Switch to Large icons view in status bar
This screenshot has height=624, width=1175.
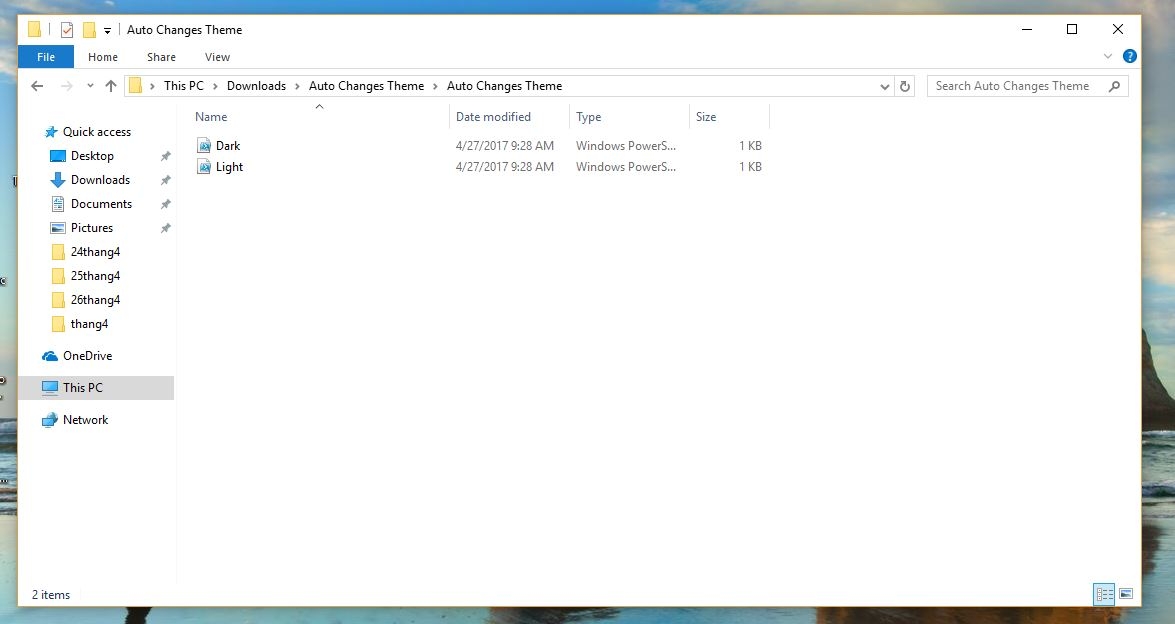click(1126, 595)
